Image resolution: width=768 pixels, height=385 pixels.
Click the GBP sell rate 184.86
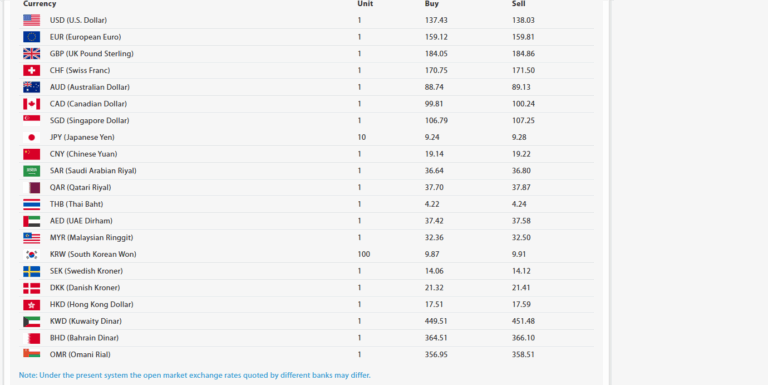(523, 53)
